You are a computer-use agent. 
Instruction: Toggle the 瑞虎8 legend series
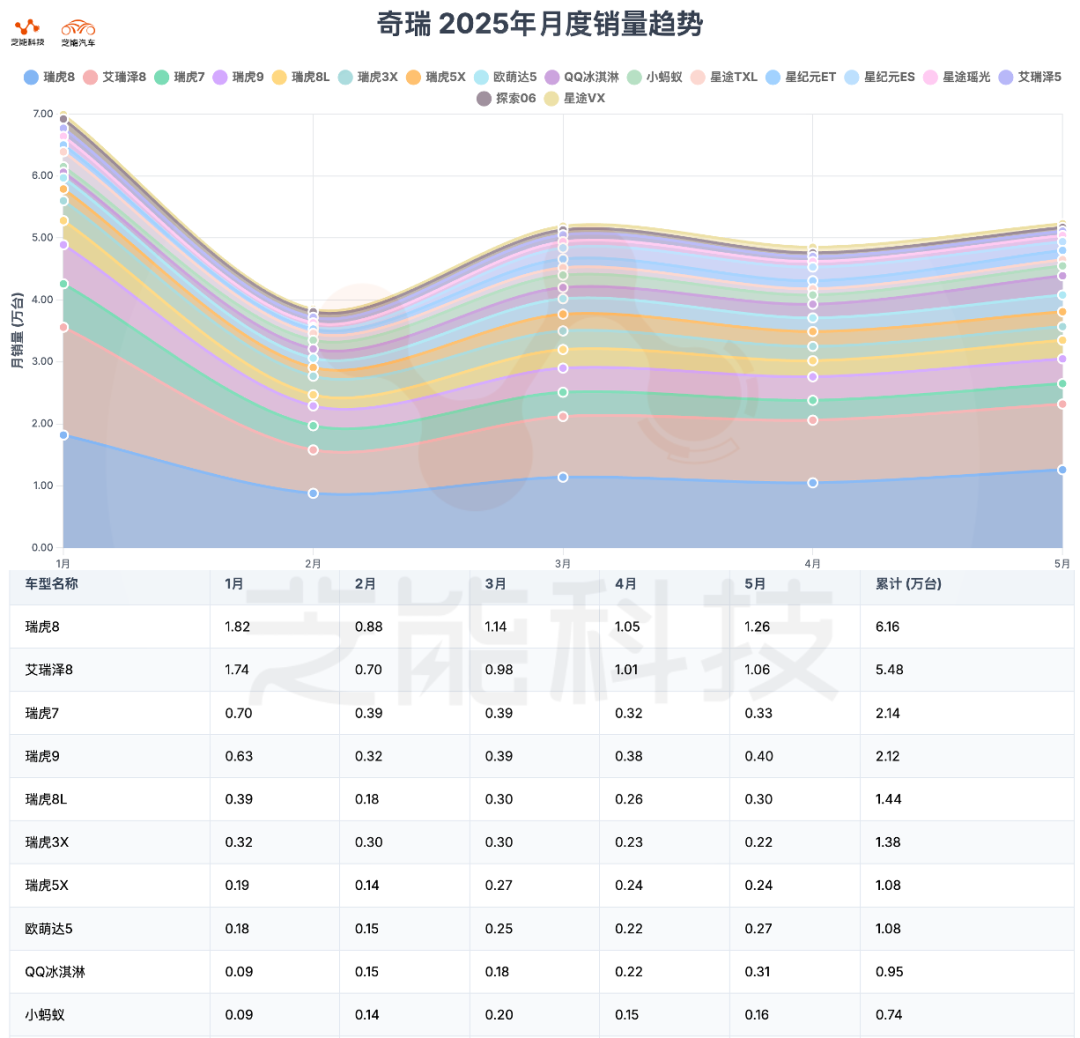point(49,77)
